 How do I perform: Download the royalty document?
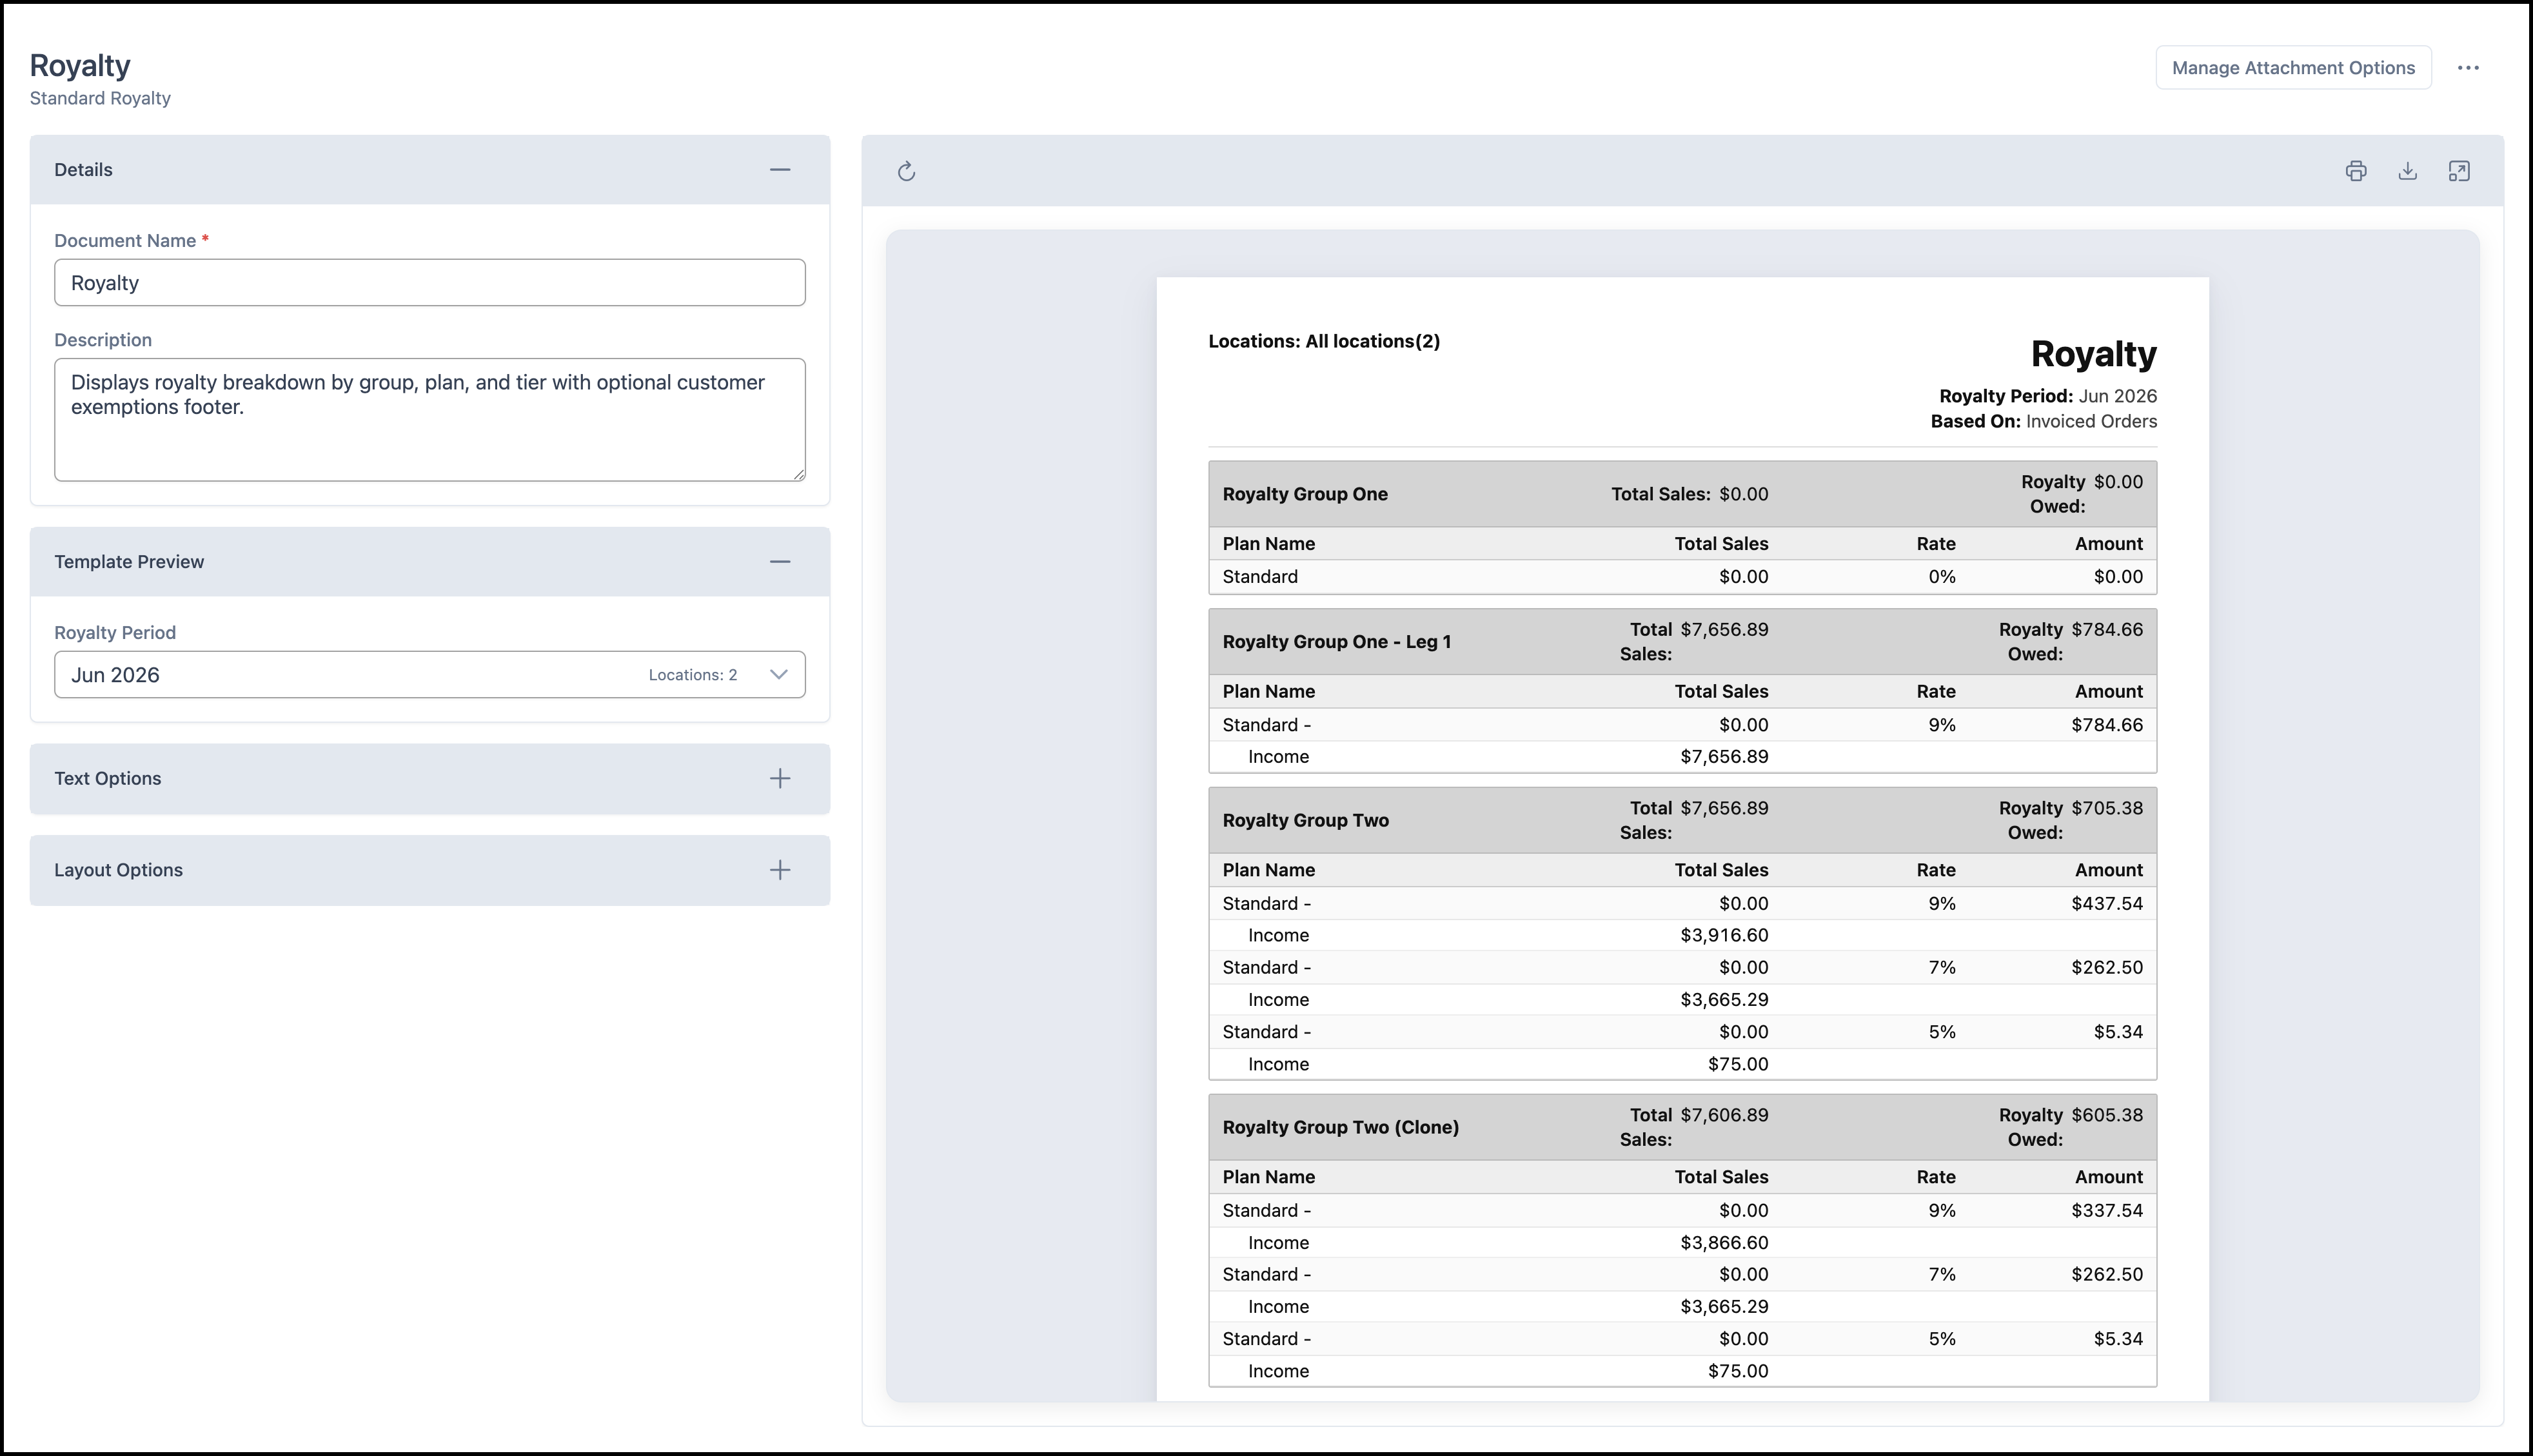[2407, 171]
